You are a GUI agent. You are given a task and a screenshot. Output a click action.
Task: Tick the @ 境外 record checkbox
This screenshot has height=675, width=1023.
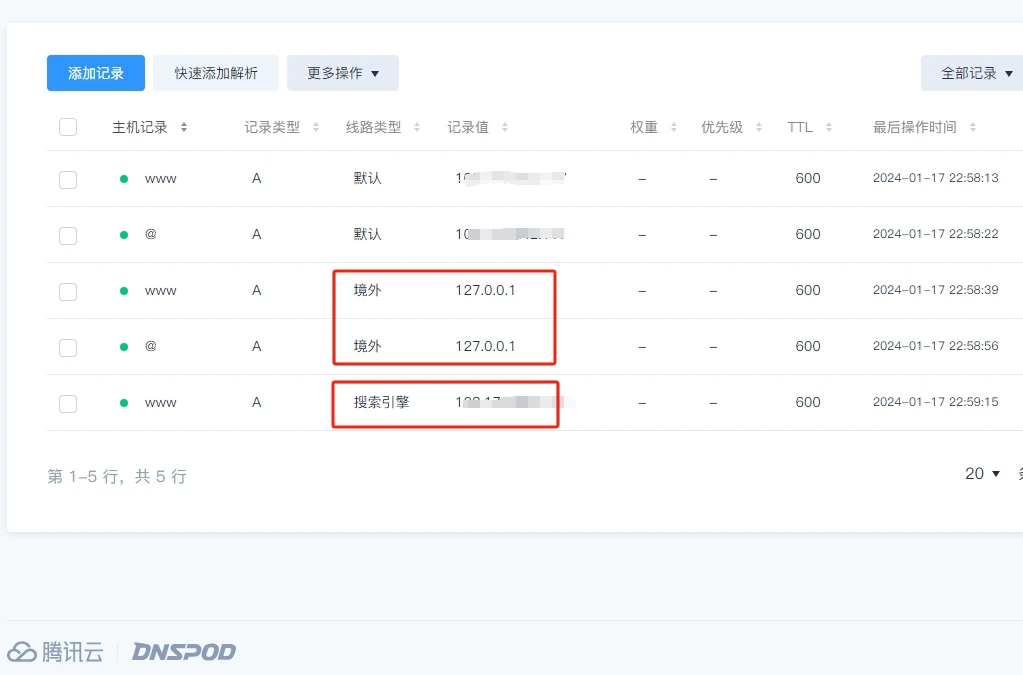[68, 347]
